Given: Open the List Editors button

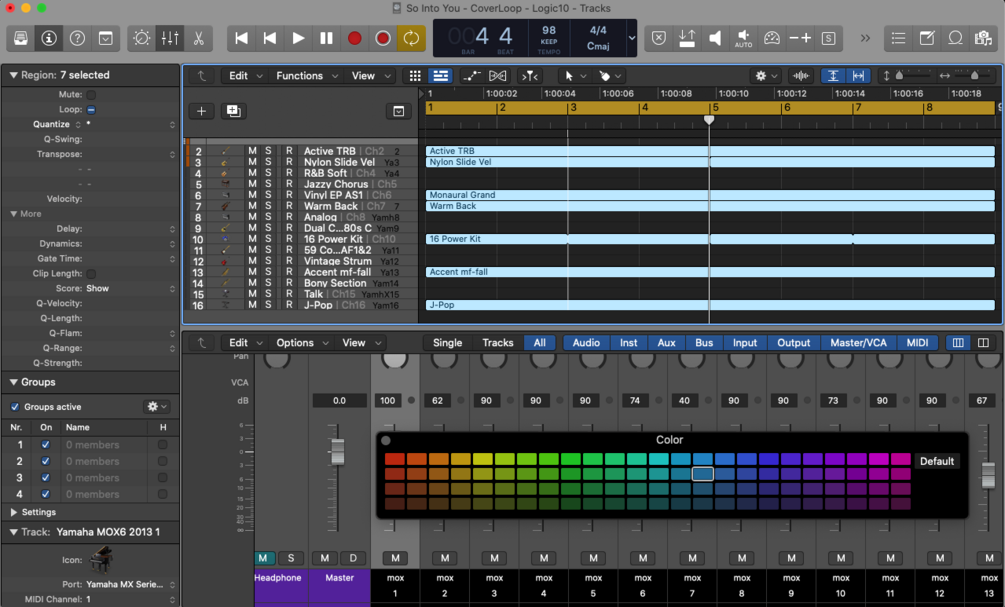Looking at the screenshot, I should pos(899,38).
